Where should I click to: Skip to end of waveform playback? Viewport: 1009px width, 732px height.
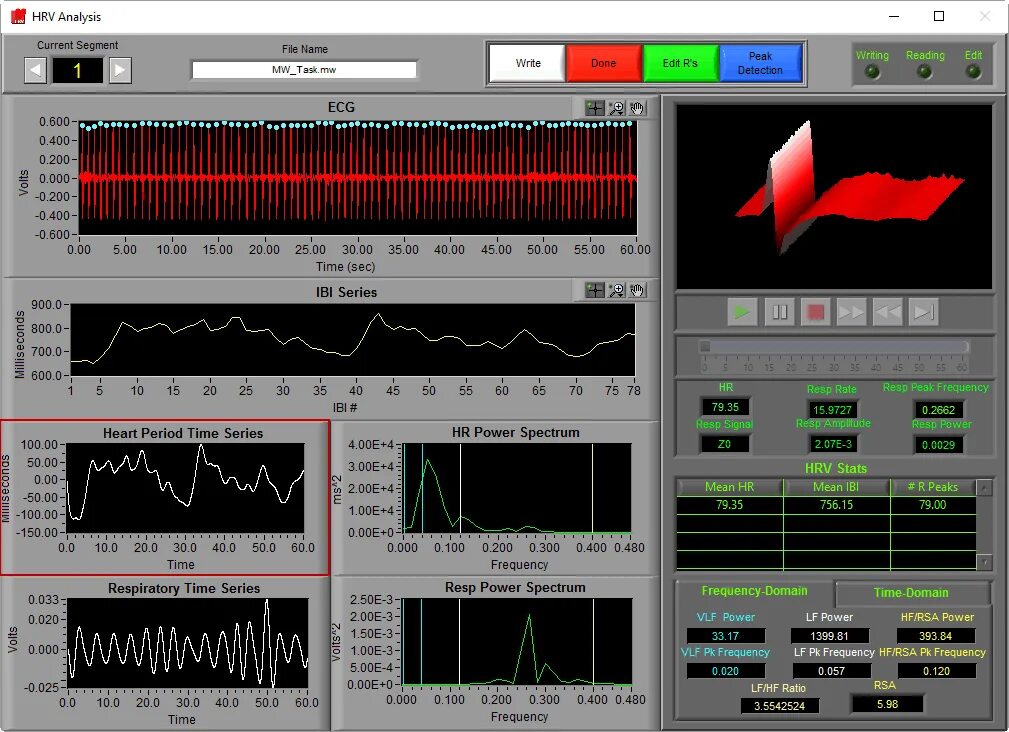pyautogui.click(x=923, y=312)
